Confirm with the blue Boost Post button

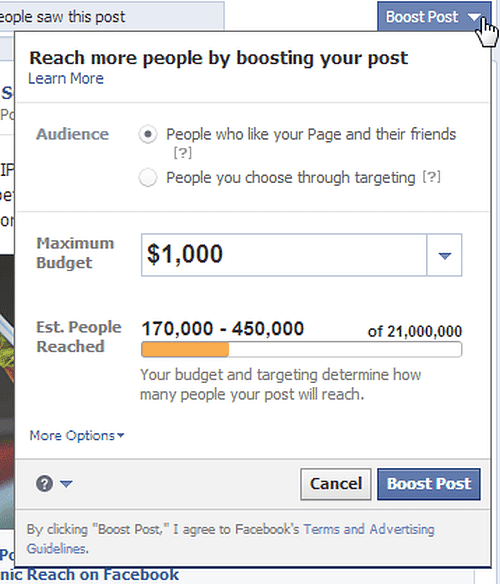pyautogui.click(x=429, y=484)
